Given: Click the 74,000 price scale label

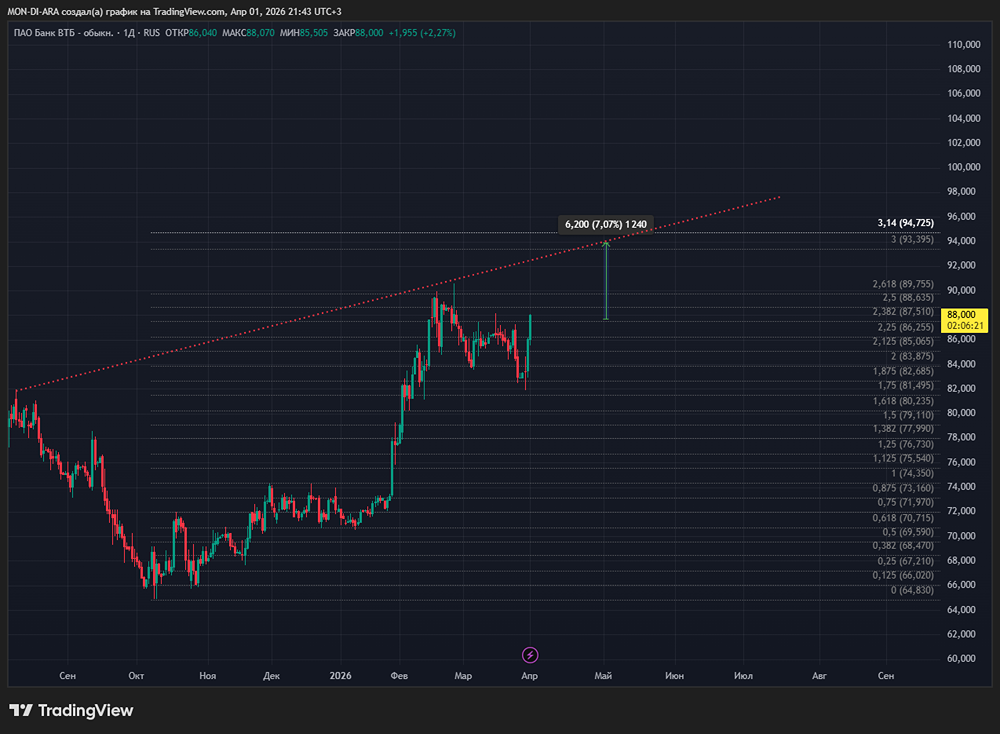Looking at the screenshot, I should tap(962, 487).
